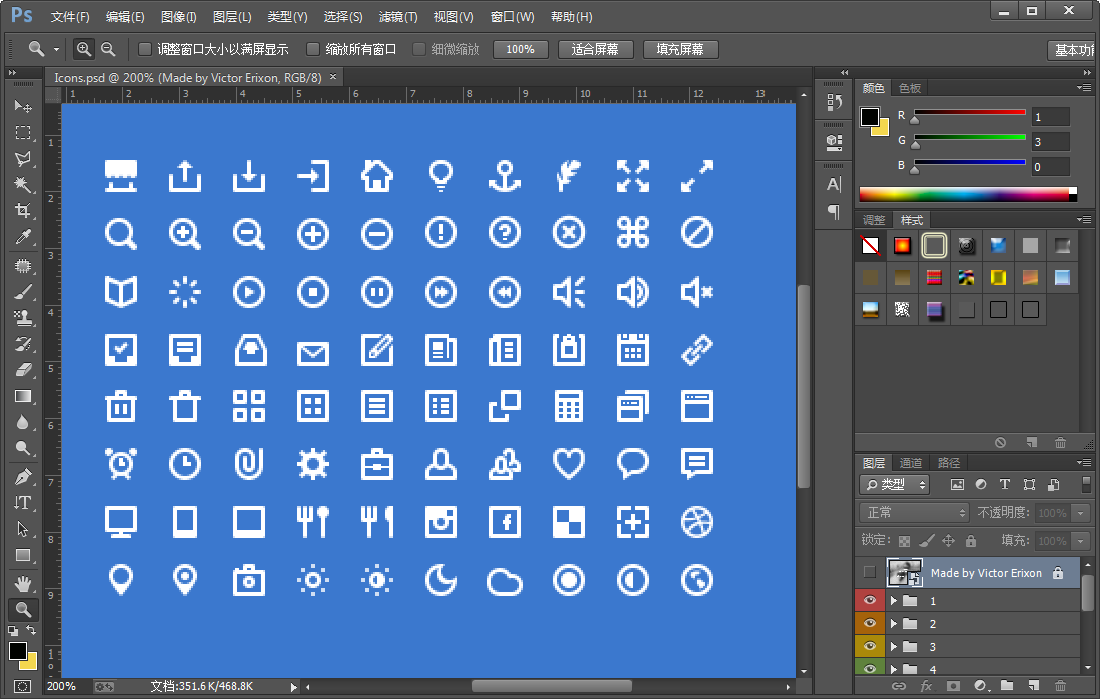Choose the Pen tool
Screen dimensions: 1100x699
tap(22, 476)
